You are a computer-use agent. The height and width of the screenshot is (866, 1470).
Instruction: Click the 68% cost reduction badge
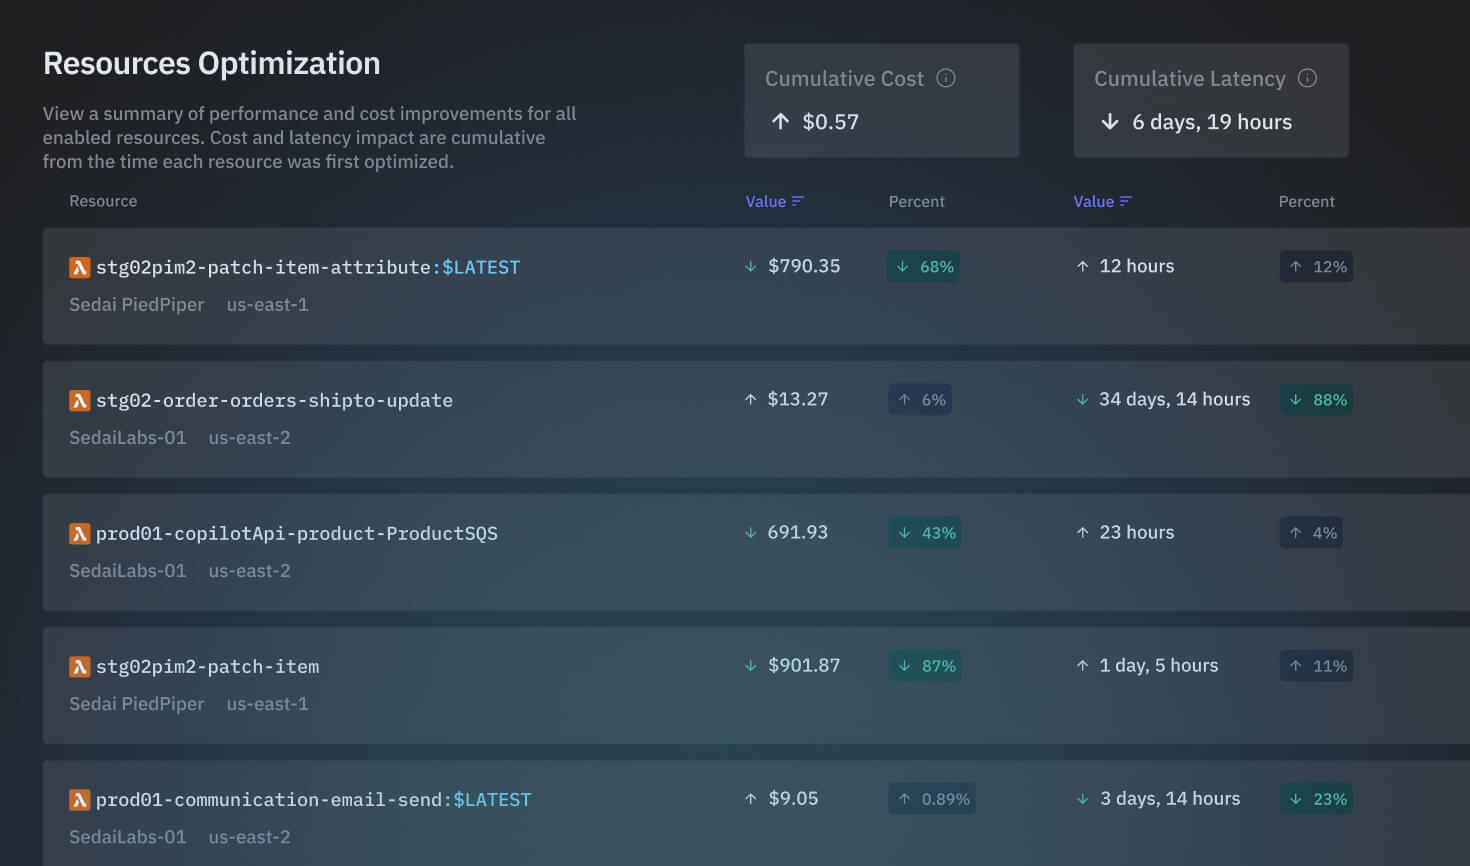point(923,266)
